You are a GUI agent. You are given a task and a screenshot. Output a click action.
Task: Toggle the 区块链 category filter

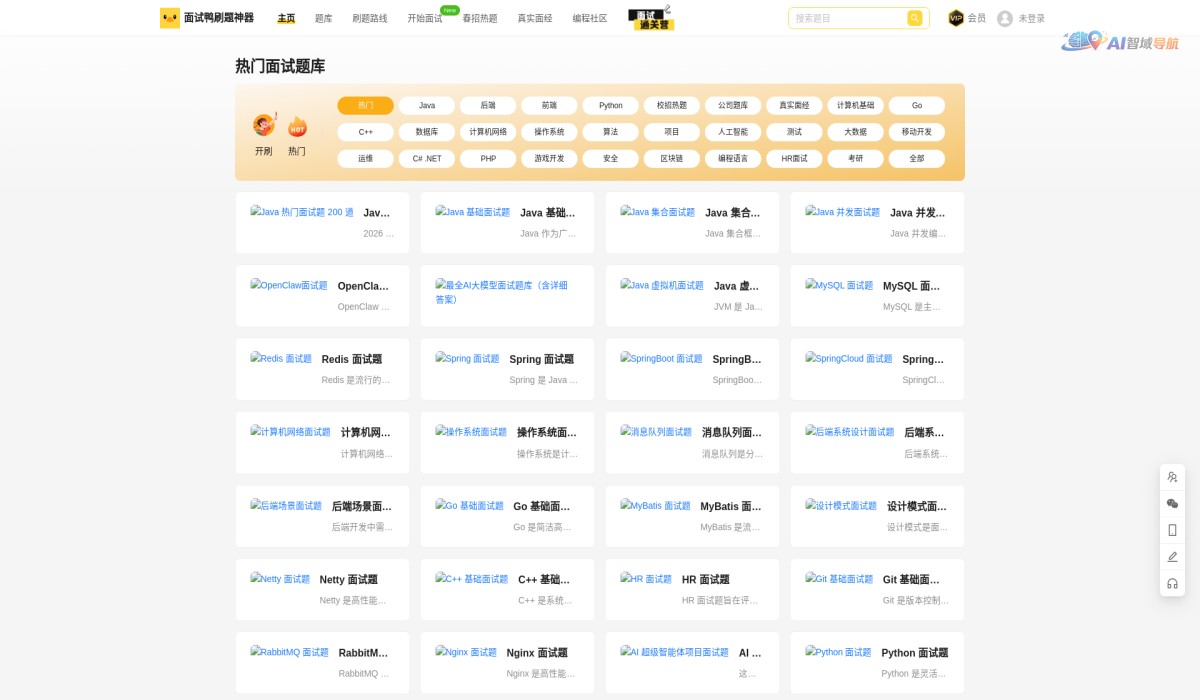pyautogui.click(x=671, y=158)
